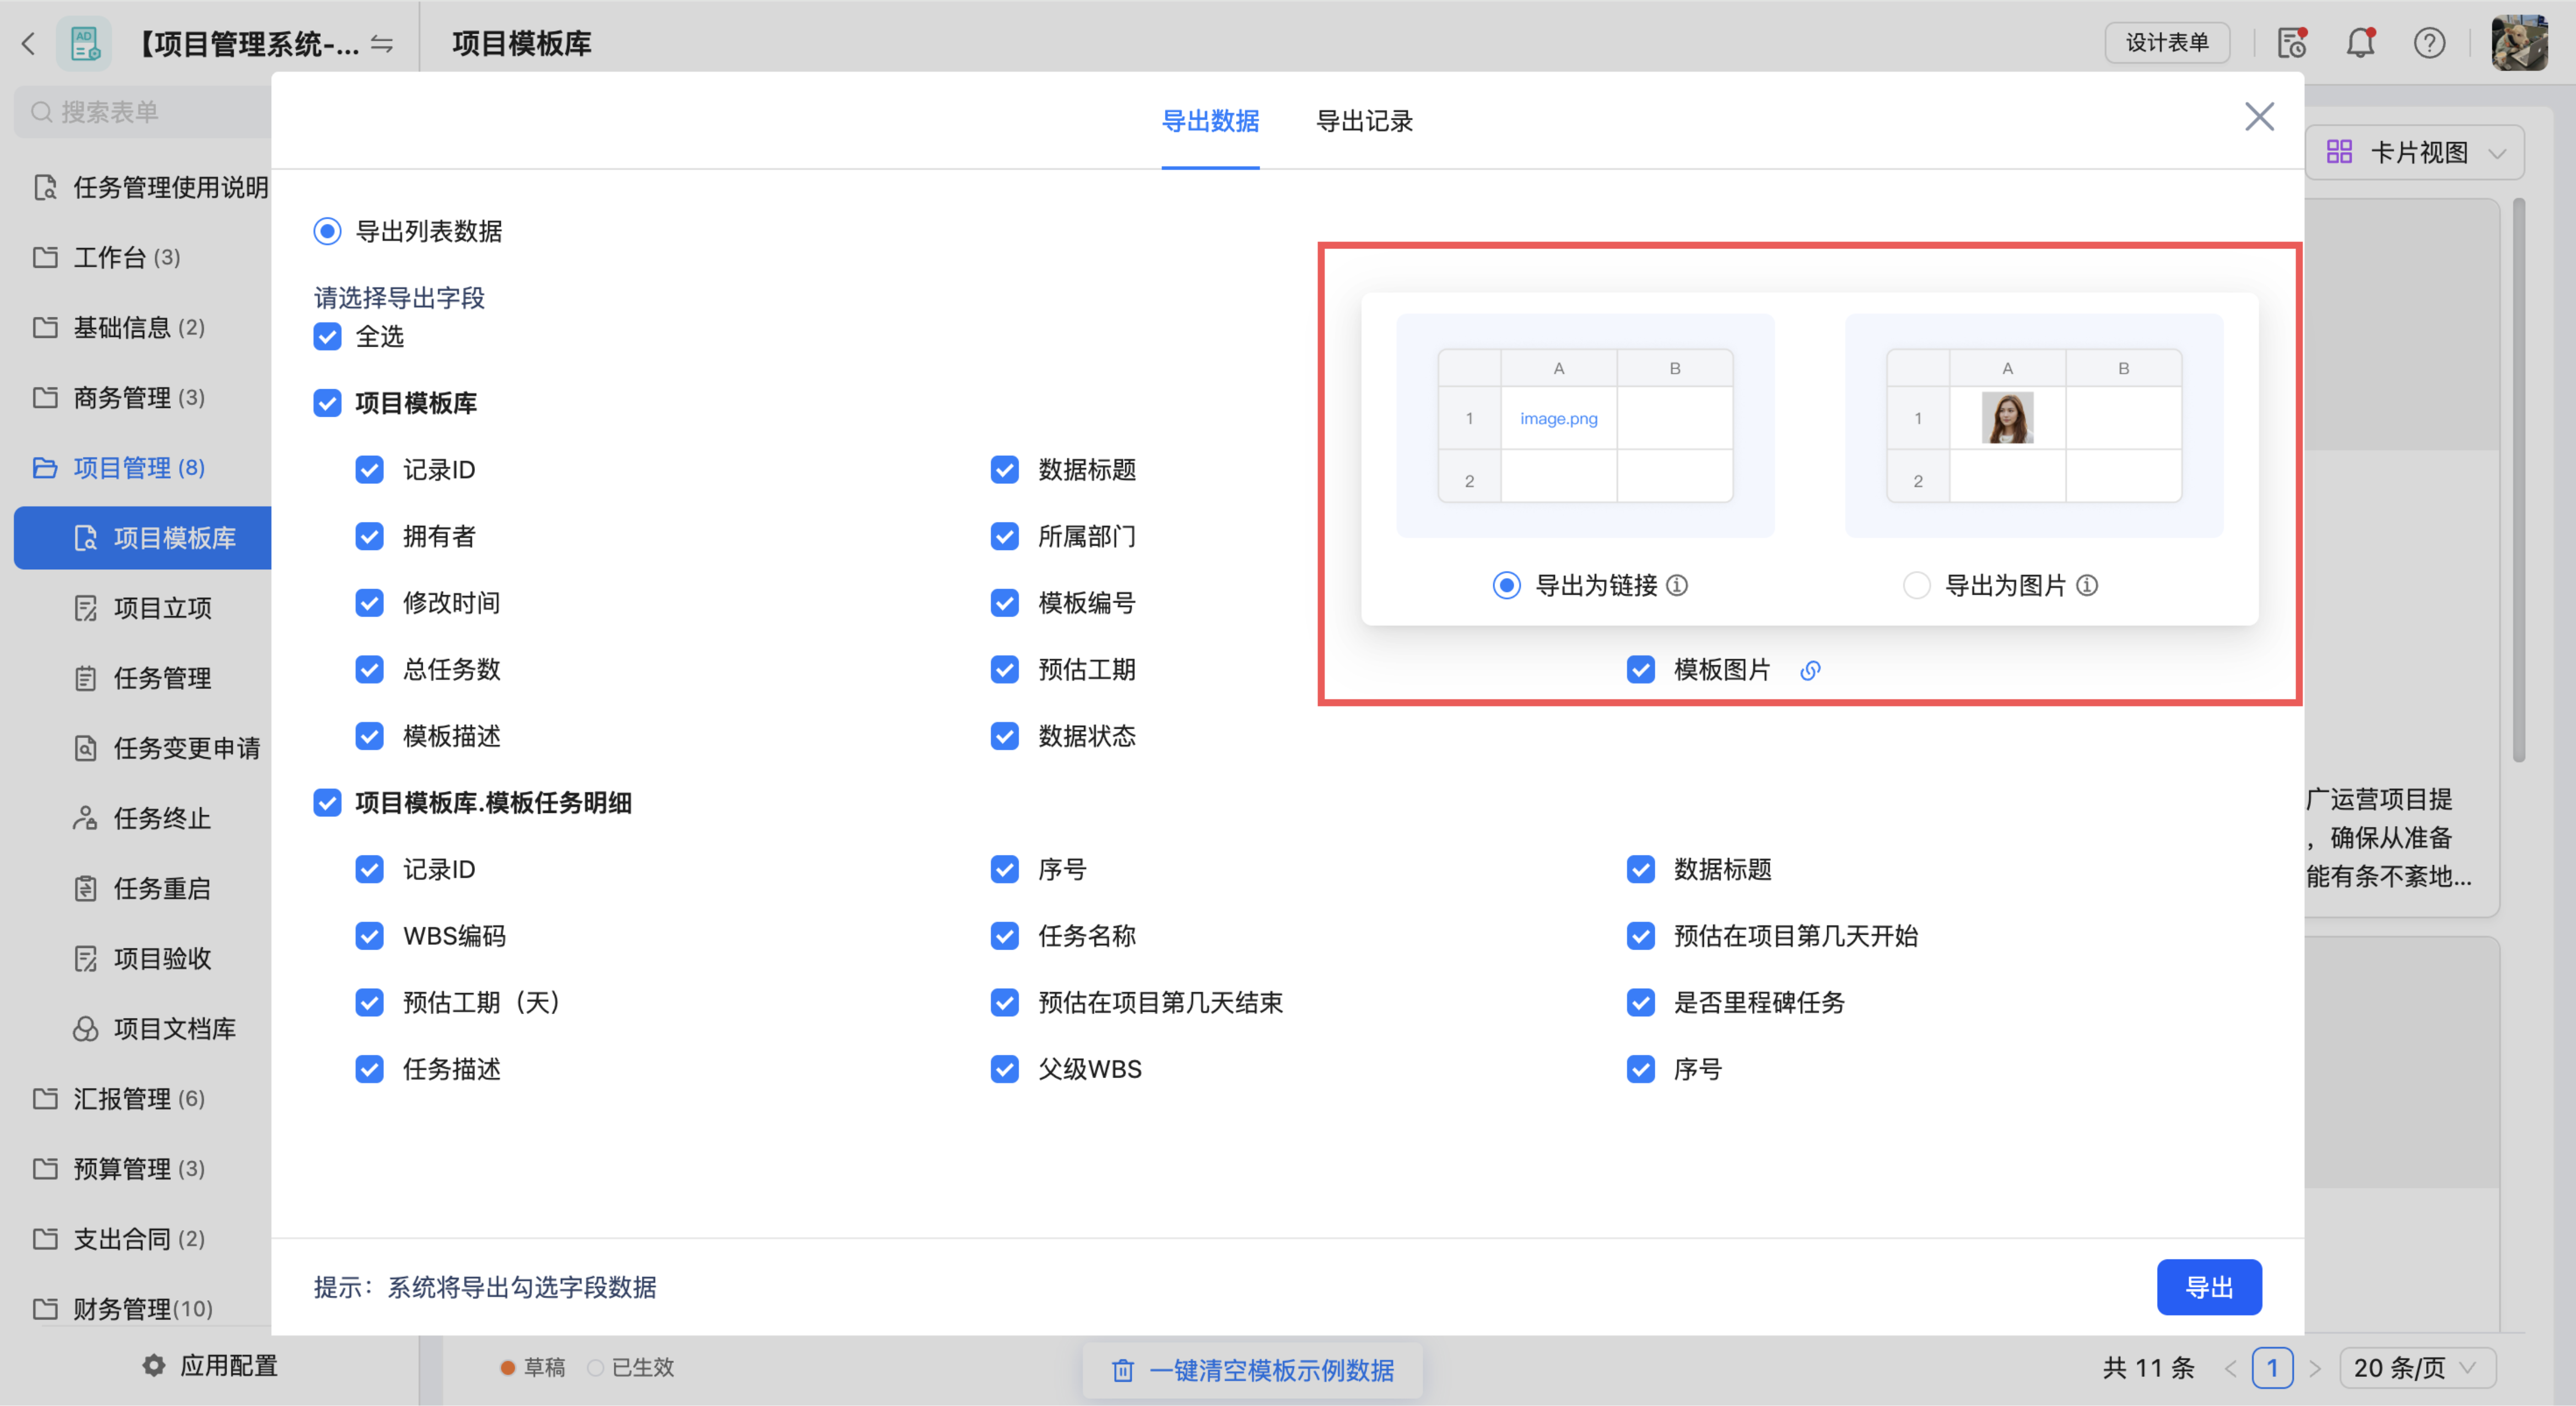Click info icon beside 导出为链接
Image resolution: width=2576 pixels, height=1406 pixels.
click(x=1677, y=585)
